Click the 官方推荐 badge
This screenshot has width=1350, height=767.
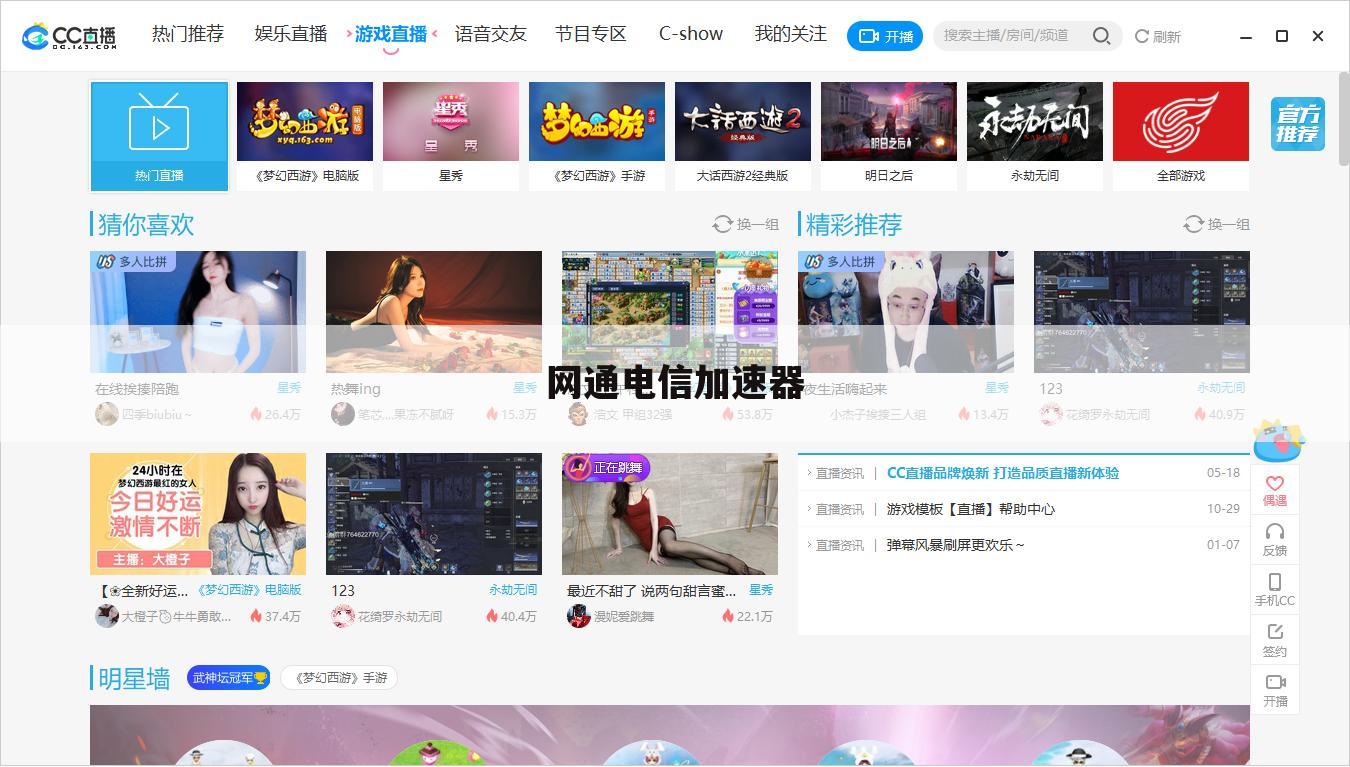click(x=1298, y=124)
